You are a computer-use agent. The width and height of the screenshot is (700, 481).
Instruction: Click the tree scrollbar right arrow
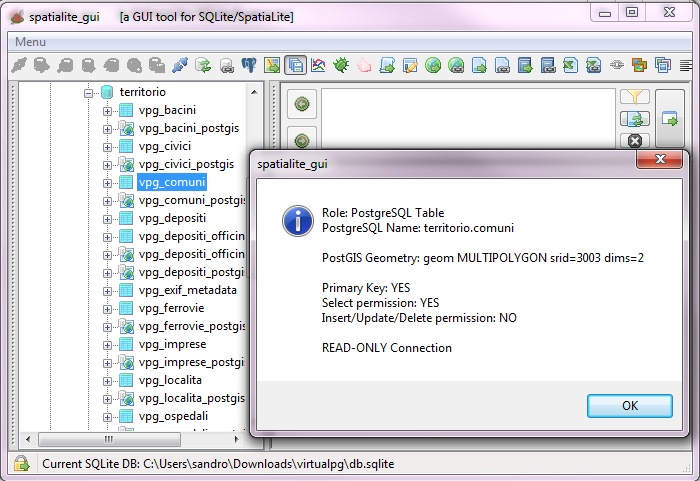tap(237, 439)
